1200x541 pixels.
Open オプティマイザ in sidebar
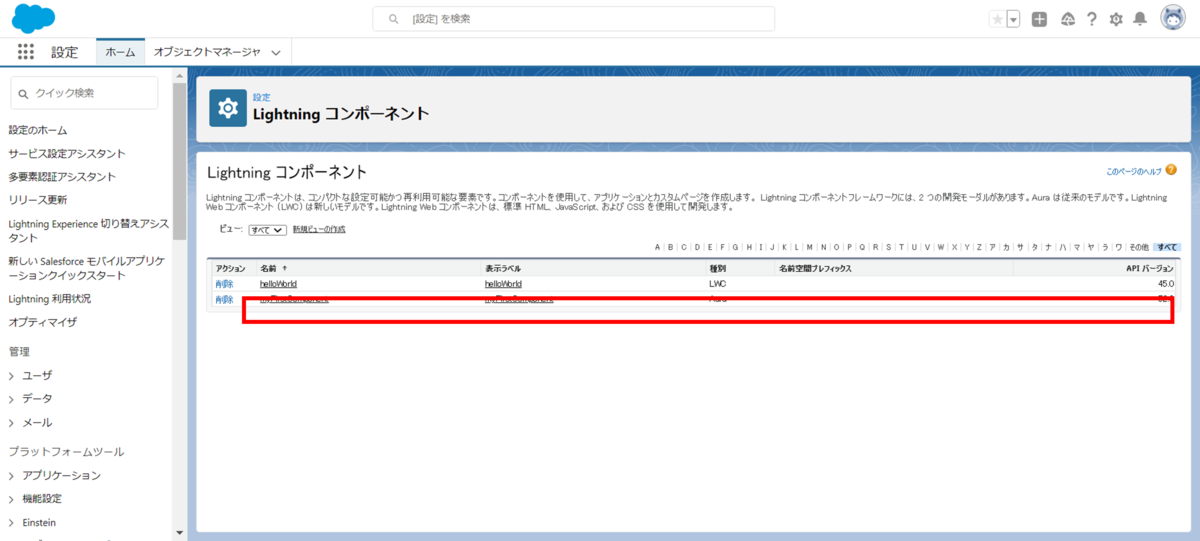tap(43, 322)
